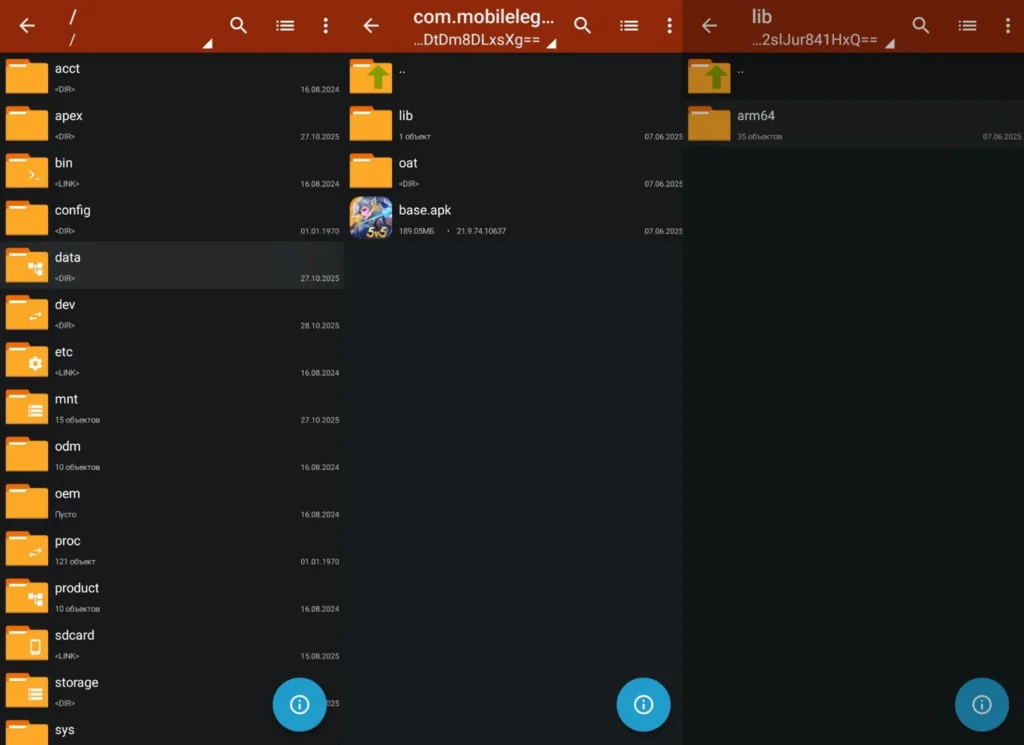Go up via ".." in the com.mobileleg panel
This screenshot has height=745, width=1024.
371,76
